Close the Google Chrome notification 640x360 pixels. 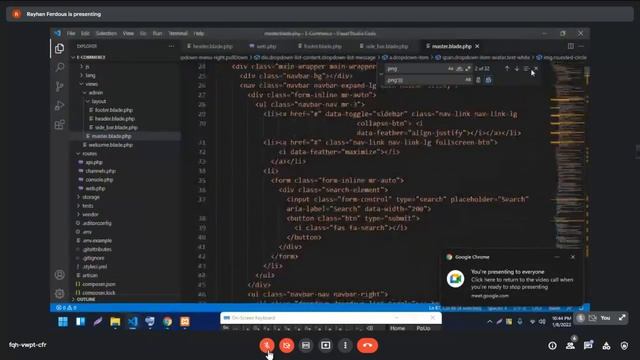[x=573, y=257]
